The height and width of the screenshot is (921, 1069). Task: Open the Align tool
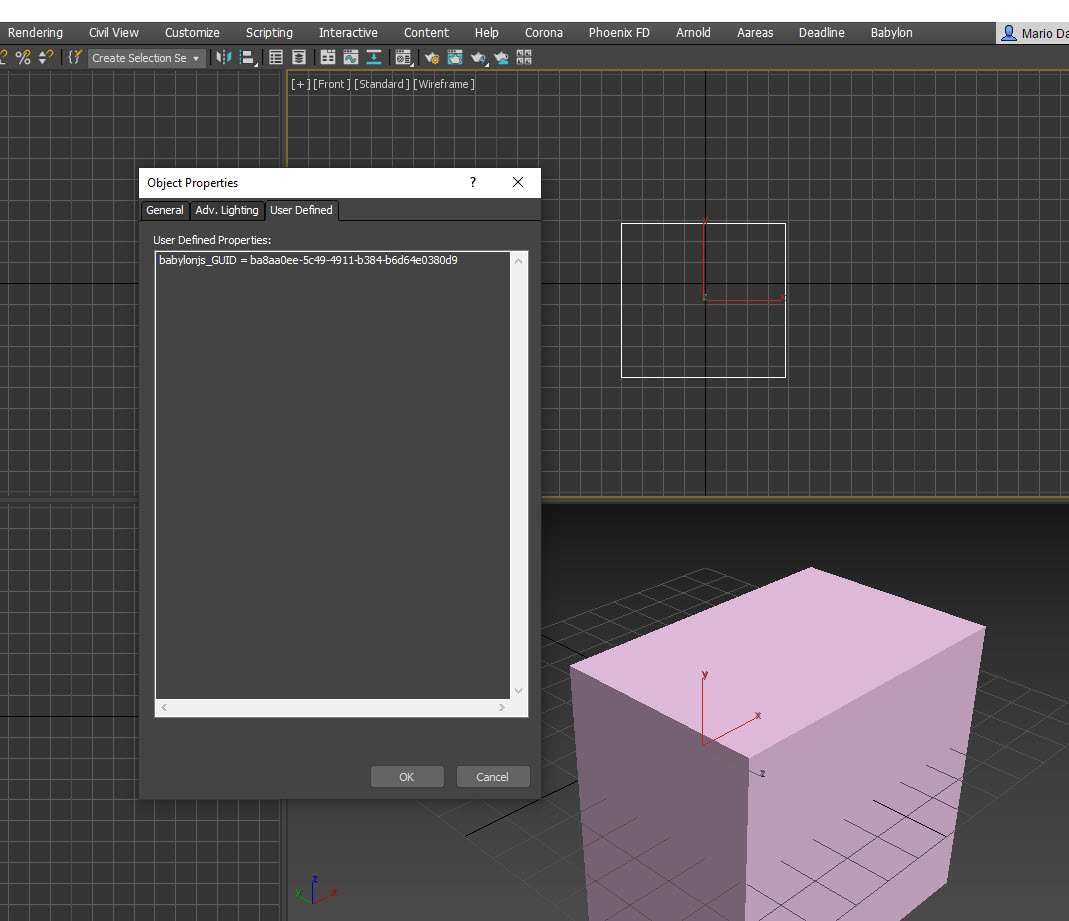point(246,58)
